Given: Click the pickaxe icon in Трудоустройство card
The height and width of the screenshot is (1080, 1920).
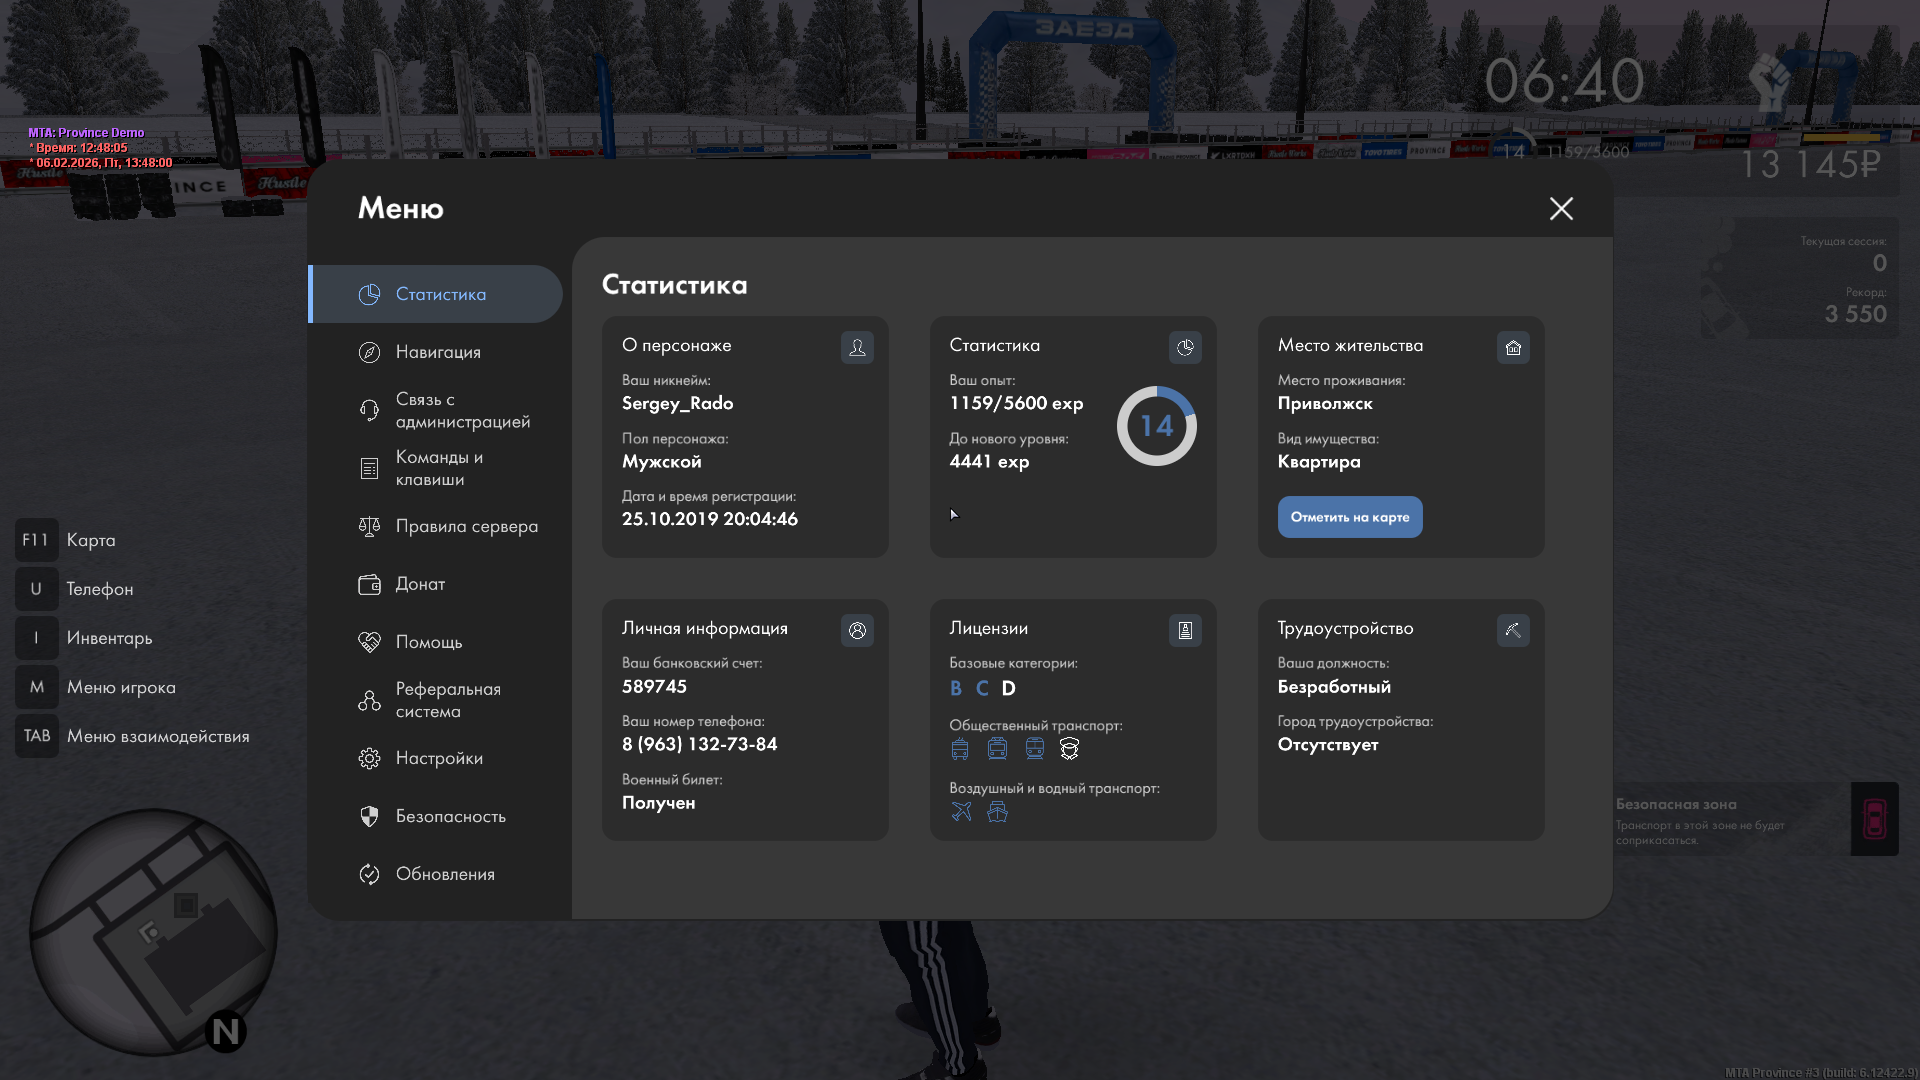Looking at the screenshot, I should 1513,630.
